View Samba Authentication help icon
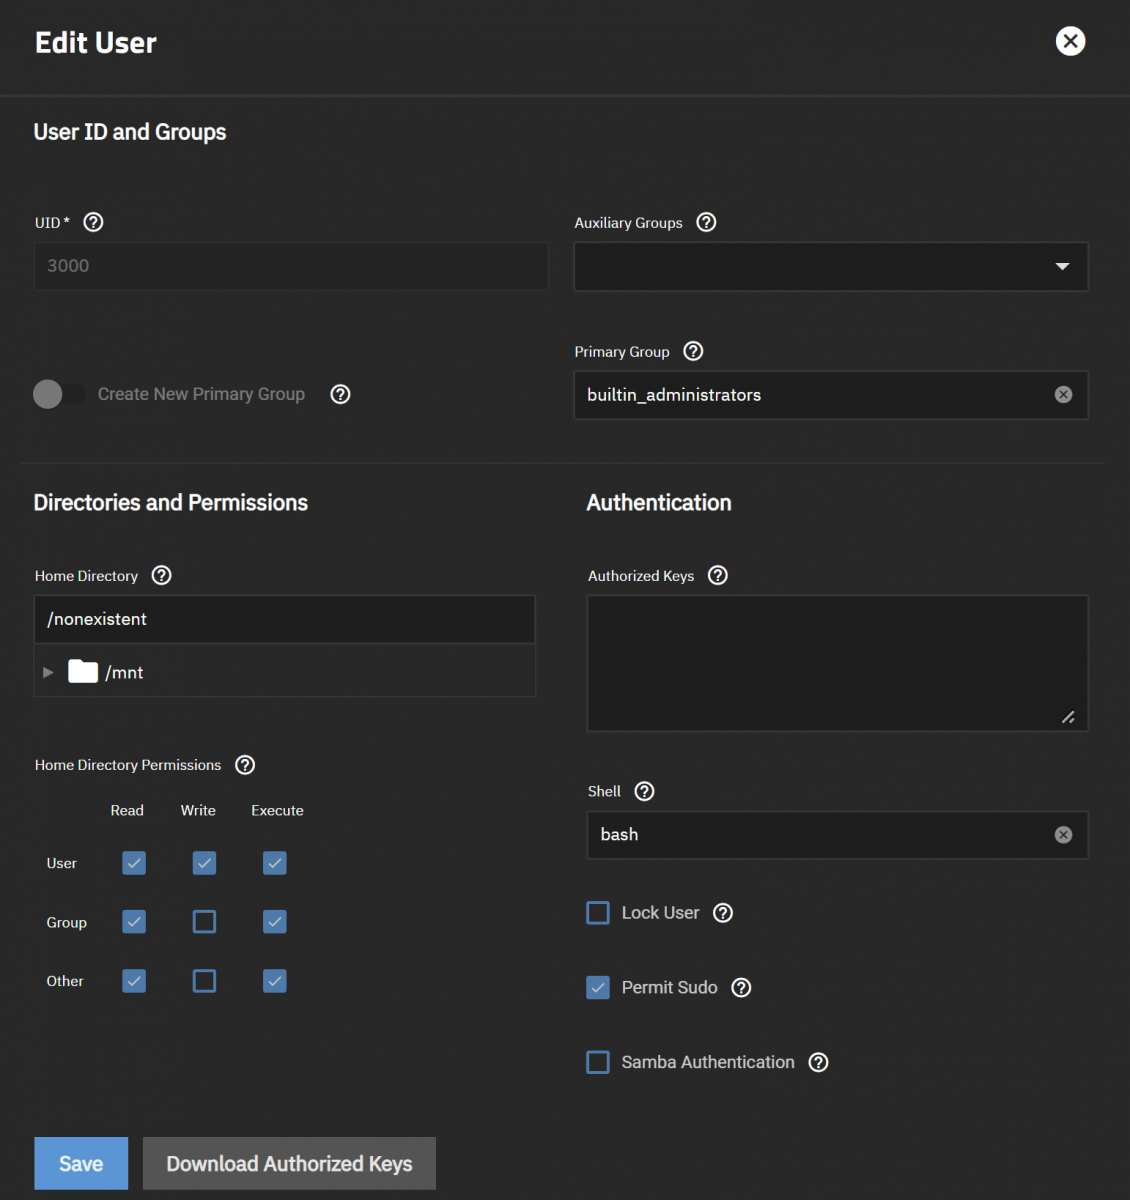The image size is (1130, 1200). click(x=818, y=1062)
